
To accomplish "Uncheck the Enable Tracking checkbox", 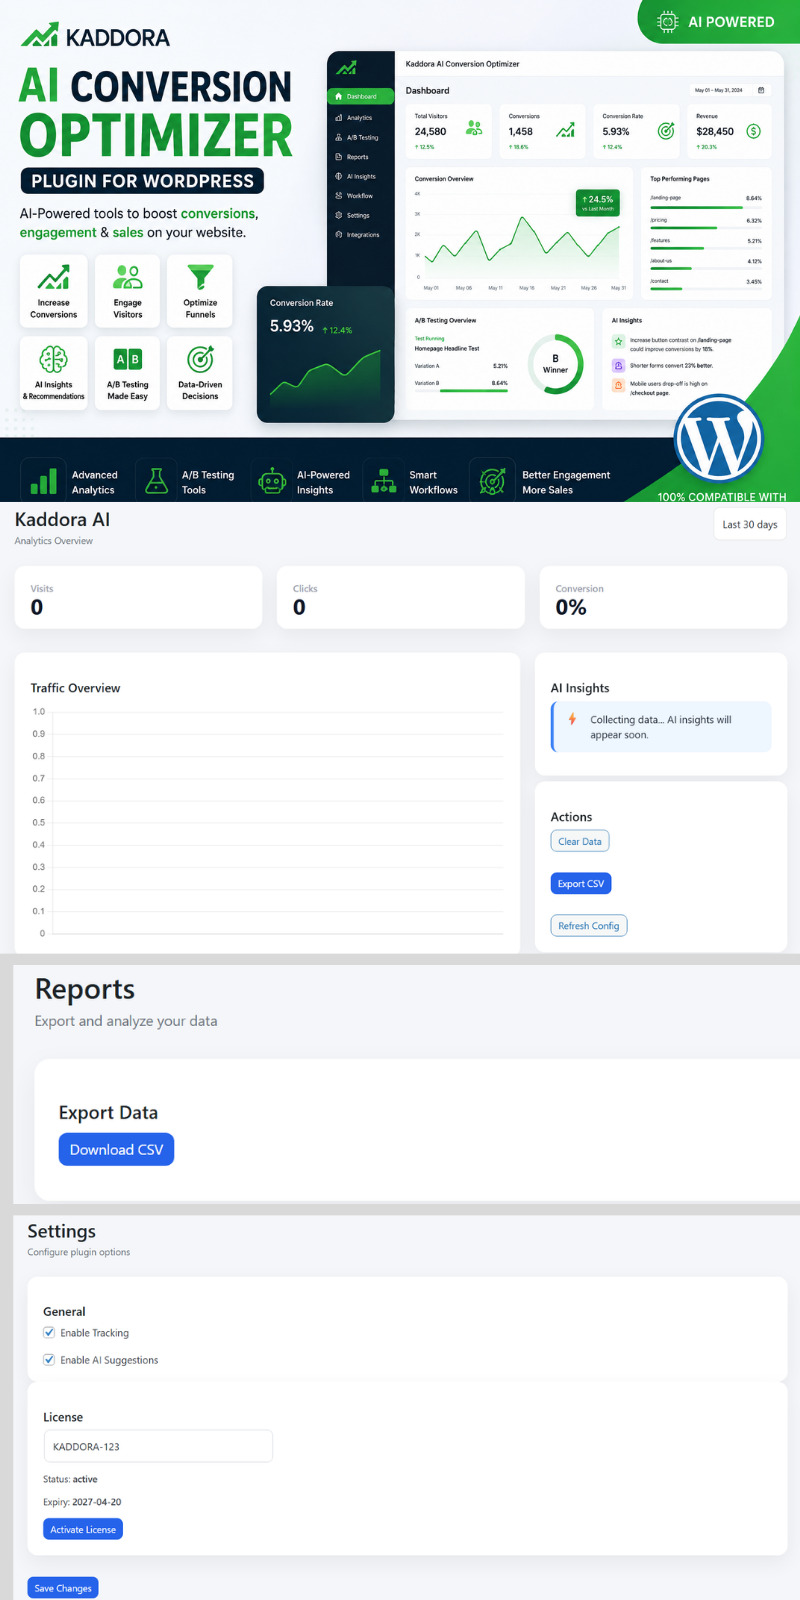I will (x=49, y=1332).
